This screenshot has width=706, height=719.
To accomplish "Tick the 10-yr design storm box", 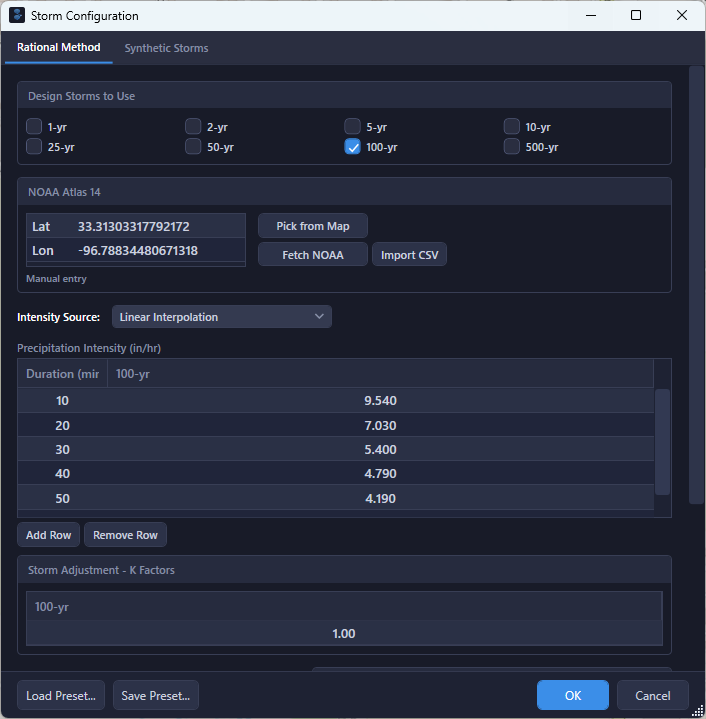I will tap(512, 126).
